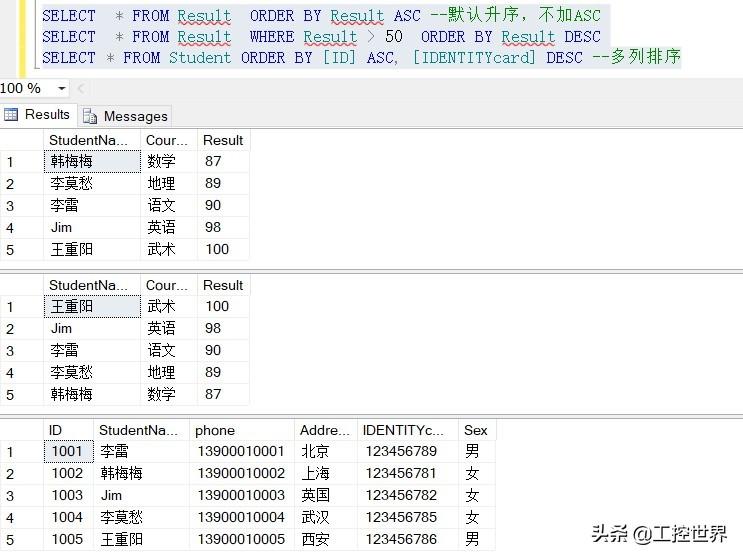Select Result column header in second grid

(223, 285)
